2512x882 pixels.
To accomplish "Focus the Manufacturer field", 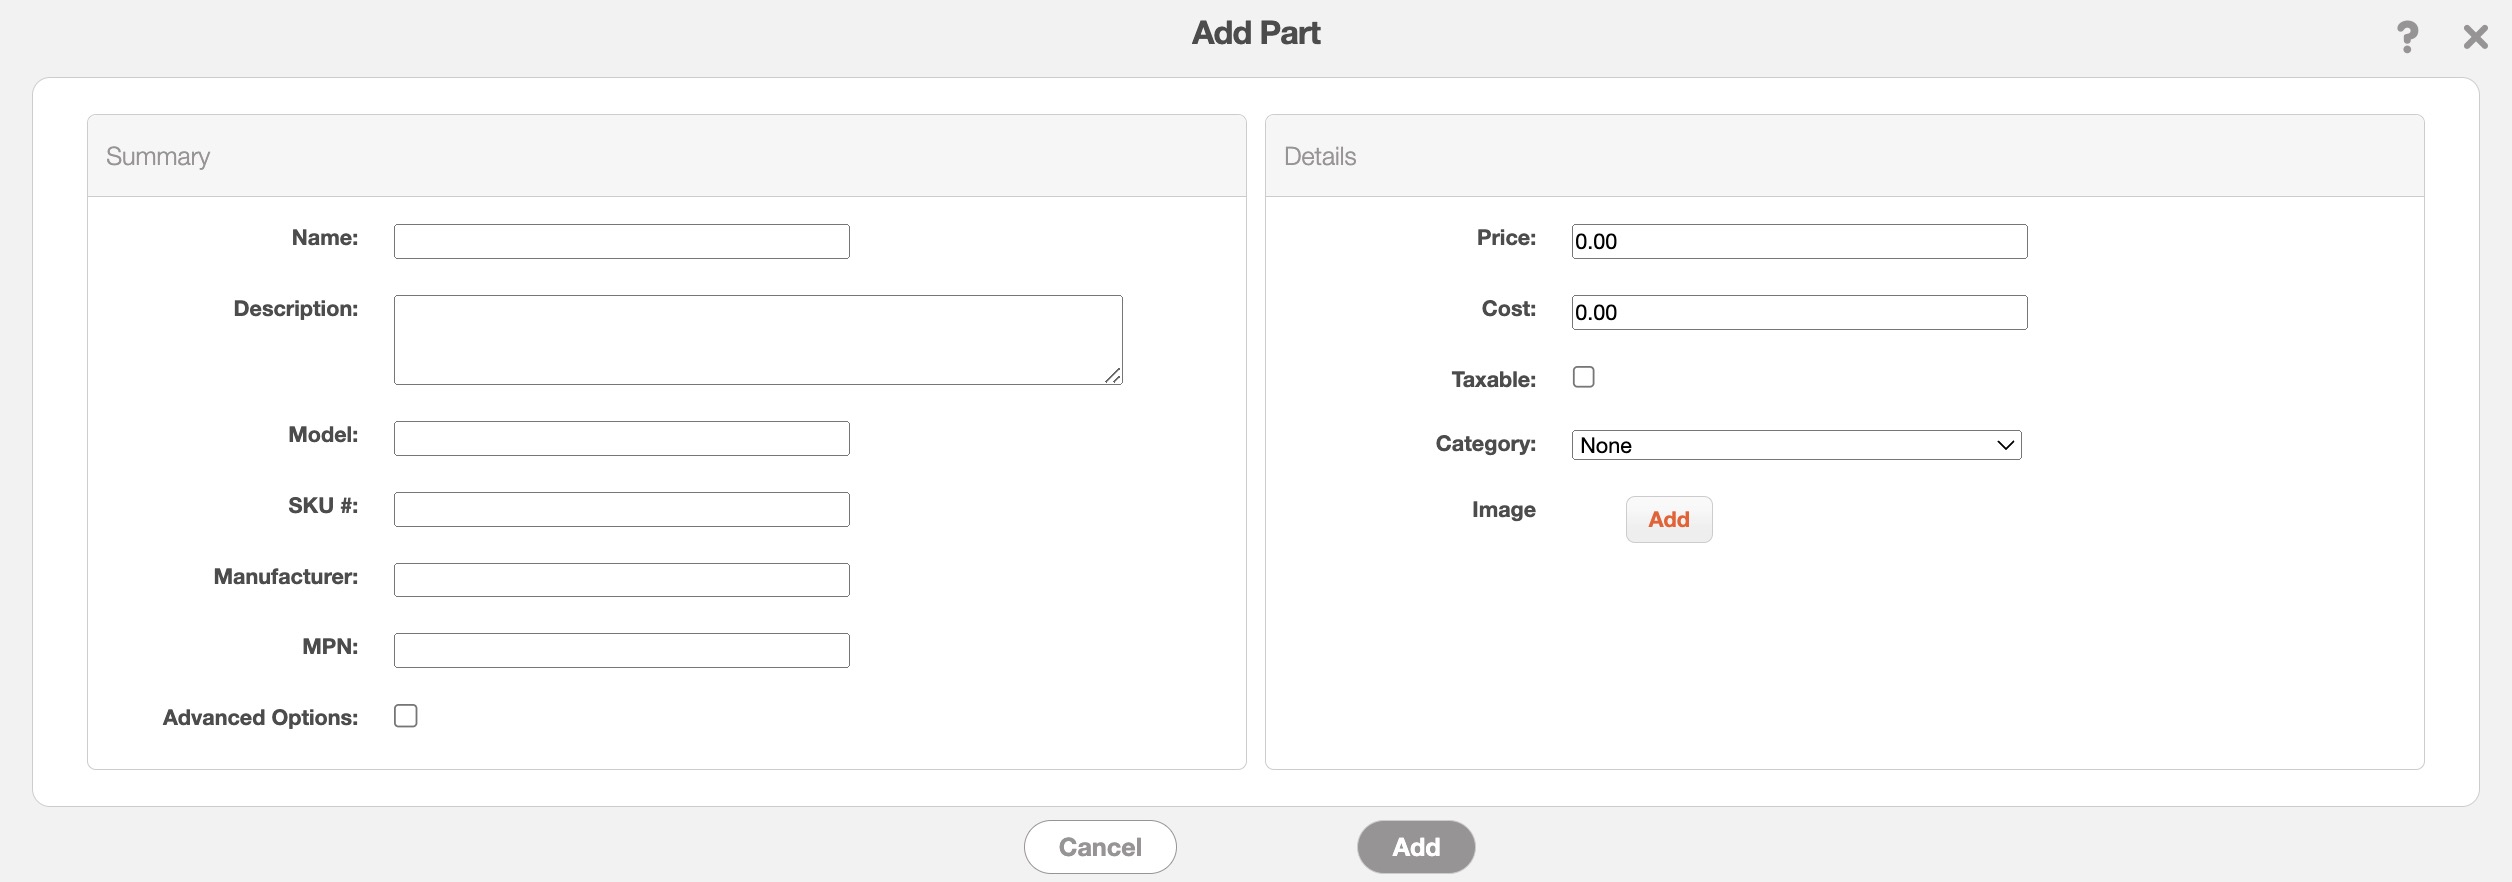I will (621, 580).
